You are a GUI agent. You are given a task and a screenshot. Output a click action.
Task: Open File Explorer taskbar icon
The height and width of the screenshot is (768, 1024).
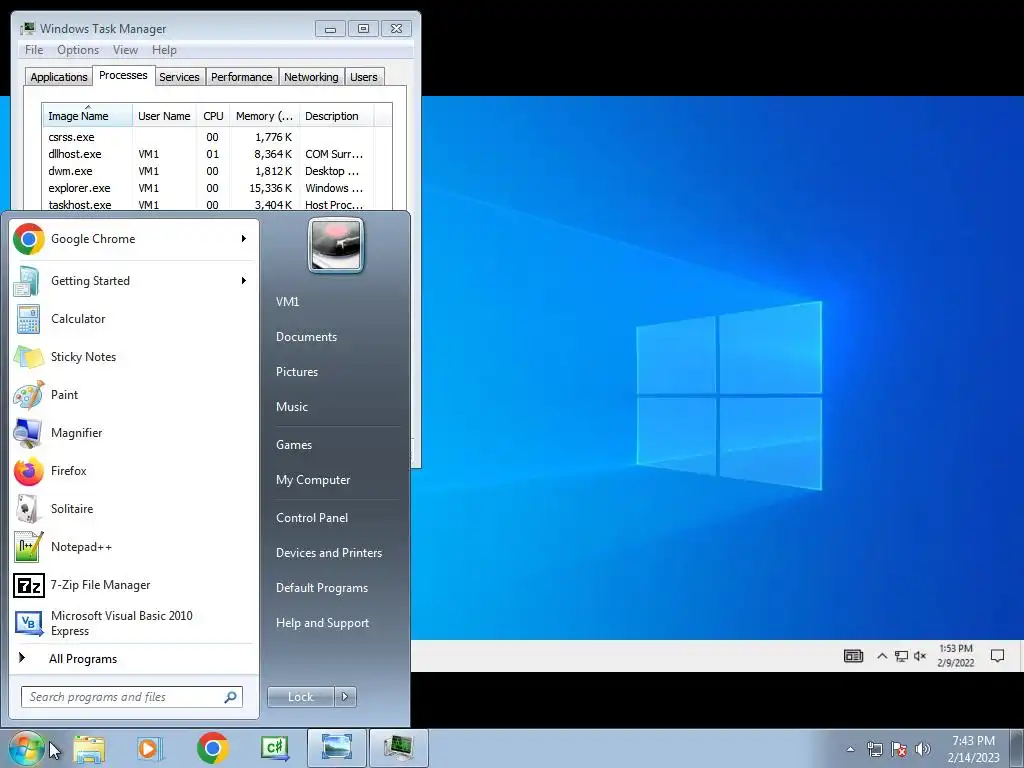pos(89,748)
